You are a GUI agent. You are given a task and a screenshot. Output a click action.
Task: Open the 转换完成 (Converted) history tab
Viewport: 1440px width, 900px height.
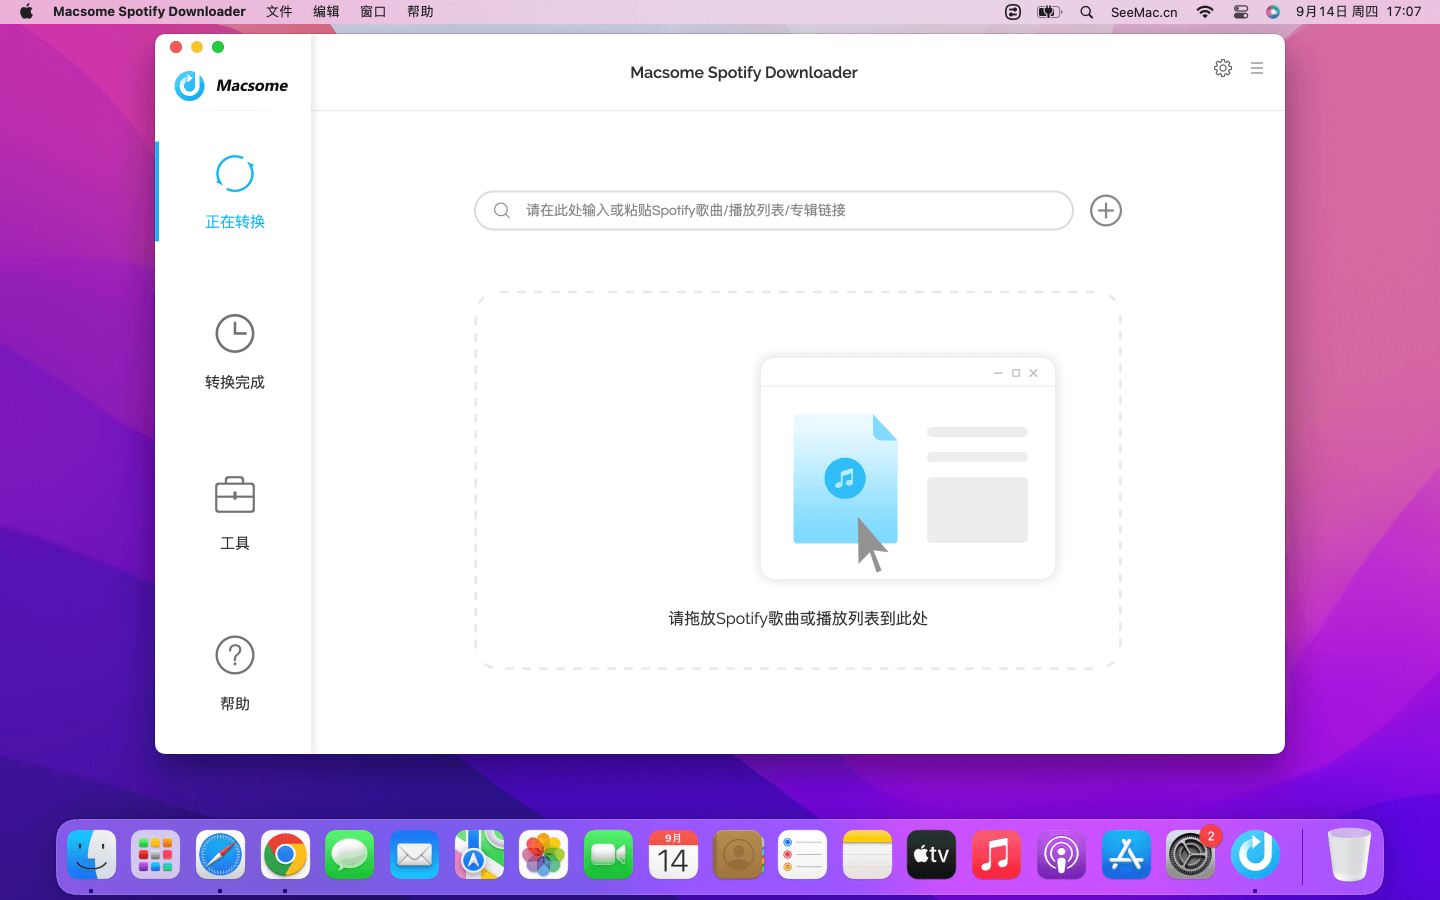click(234, 352)
